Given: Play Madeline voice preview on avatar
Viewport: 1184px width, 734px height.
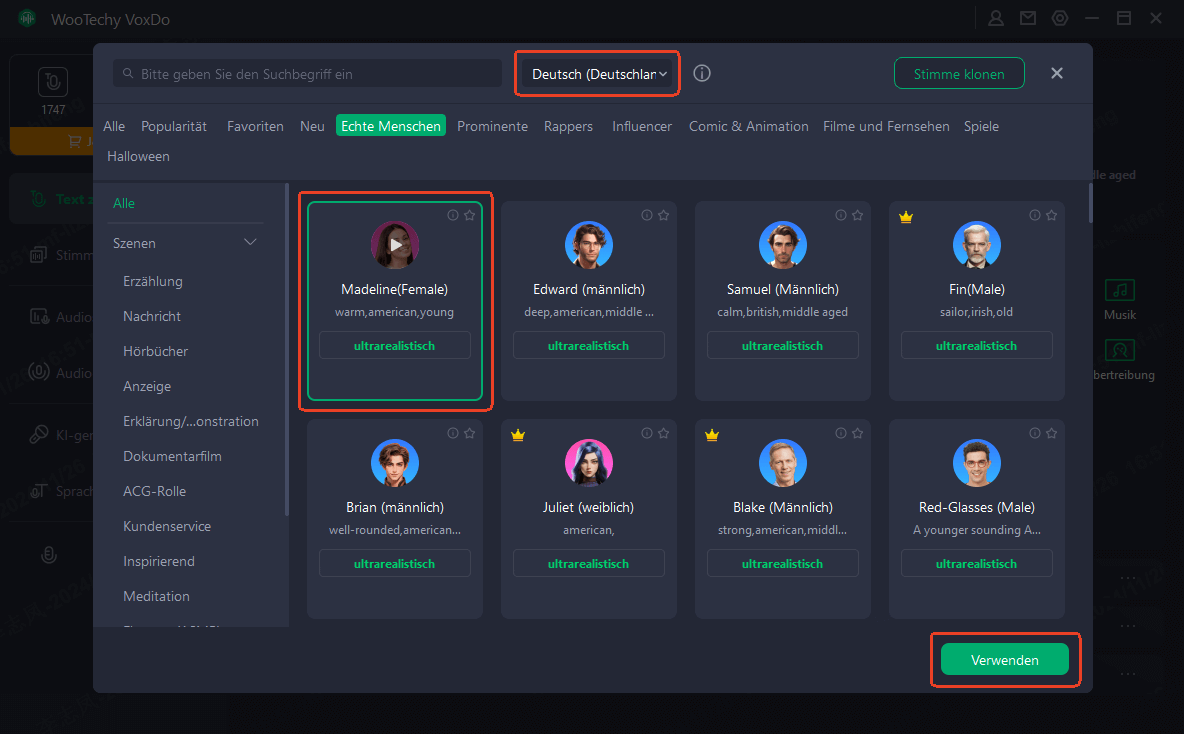Looking at the screenshot, I should point(395,245).
